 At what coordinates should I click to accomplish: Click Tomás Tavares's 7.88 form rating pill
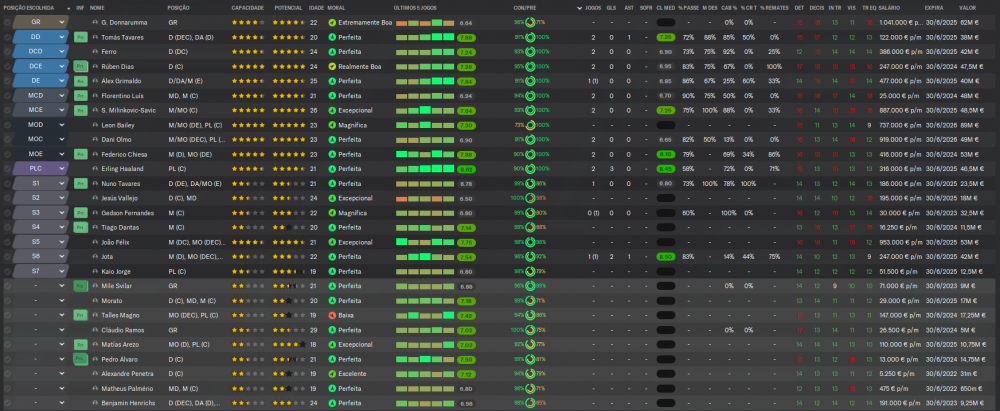466,37
